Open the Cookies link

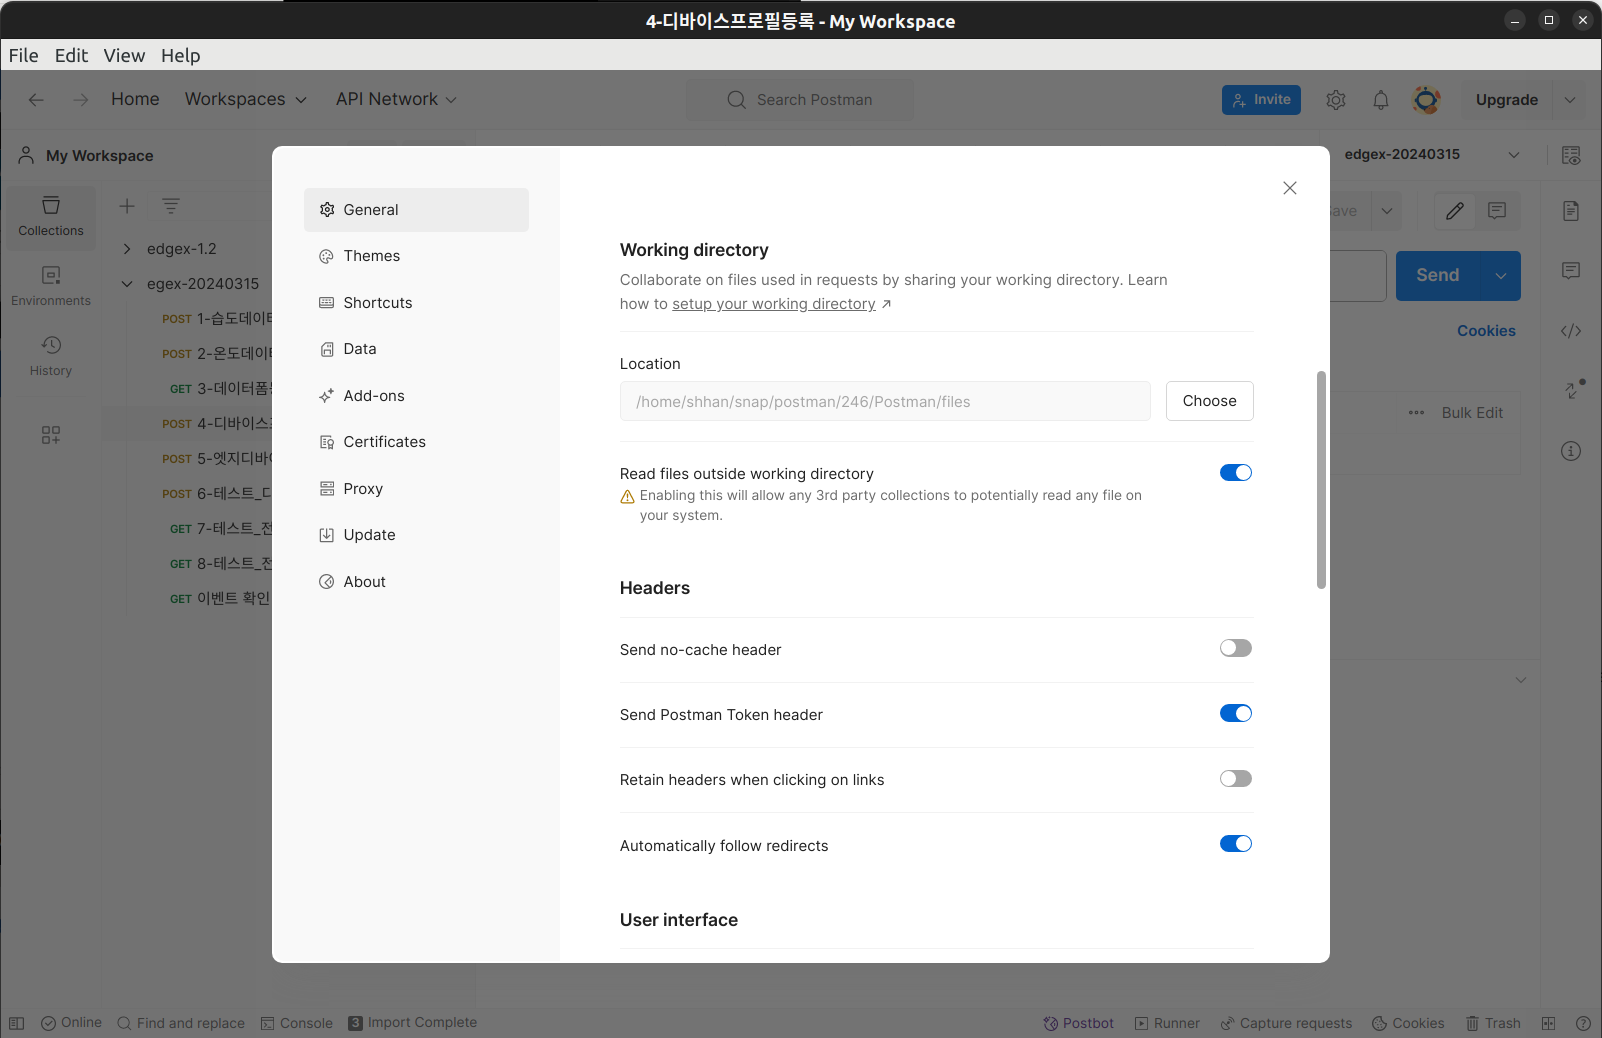pos(1486,331)
